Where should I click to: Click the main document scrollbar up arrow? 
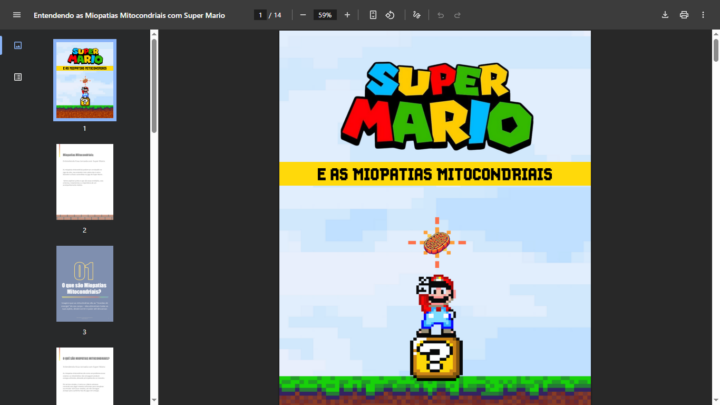(x=715, y=35)
